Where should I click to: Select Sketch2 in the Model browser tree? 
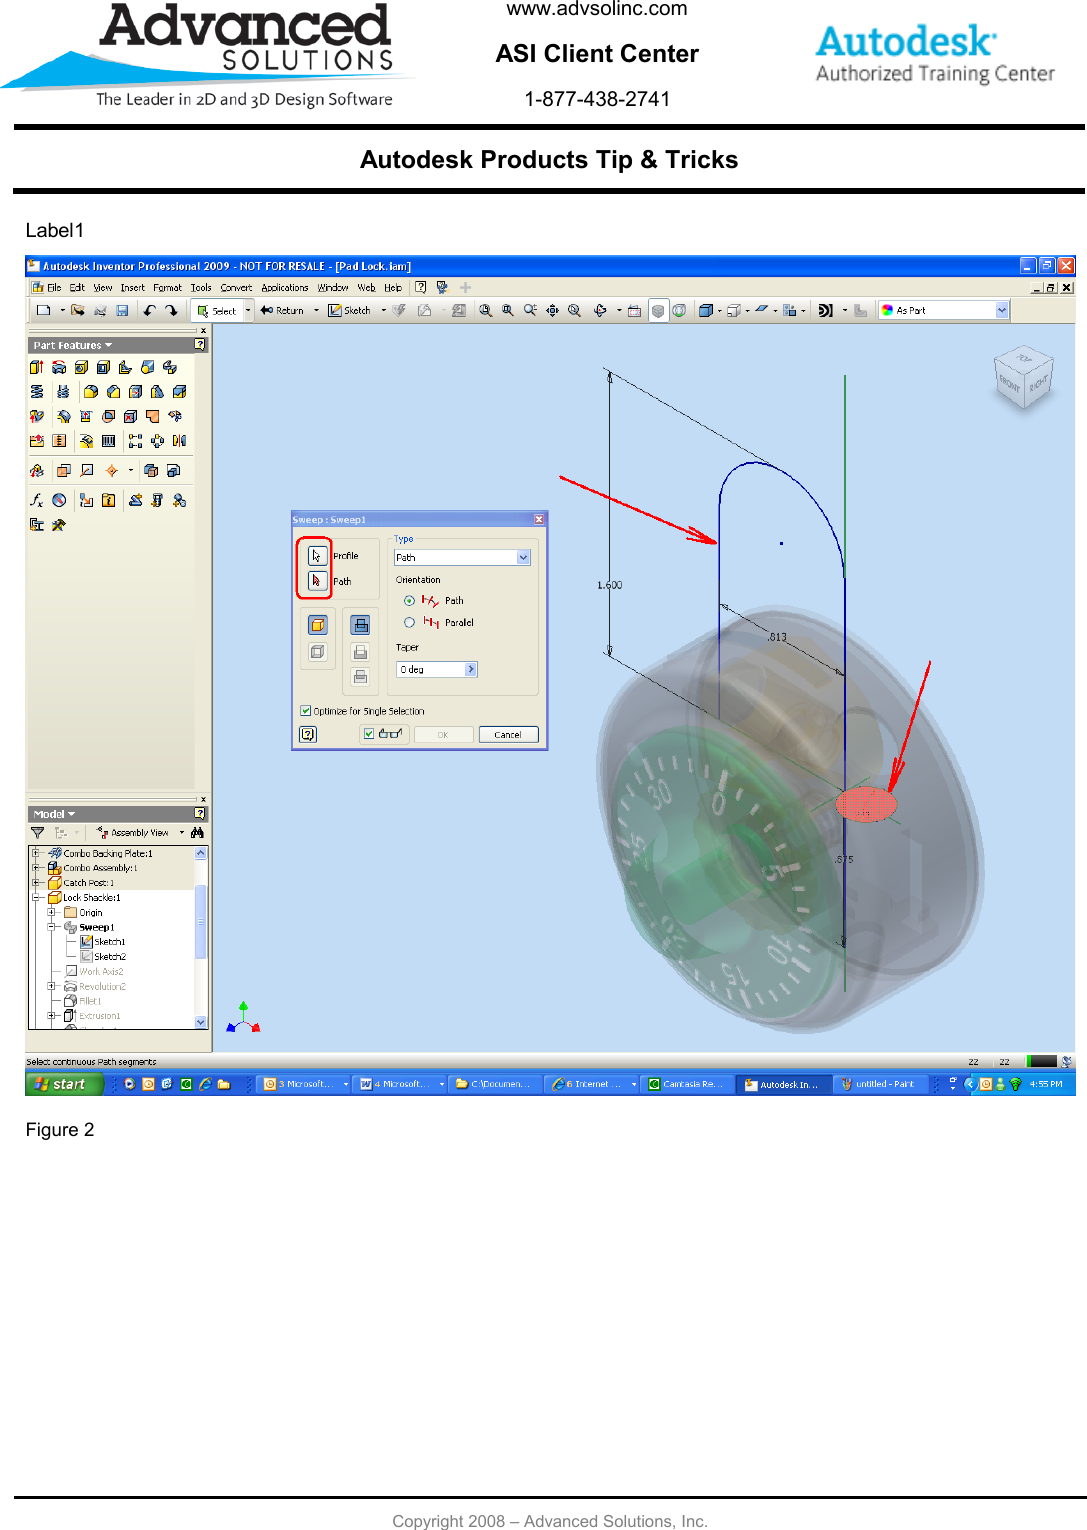point(110,956)
